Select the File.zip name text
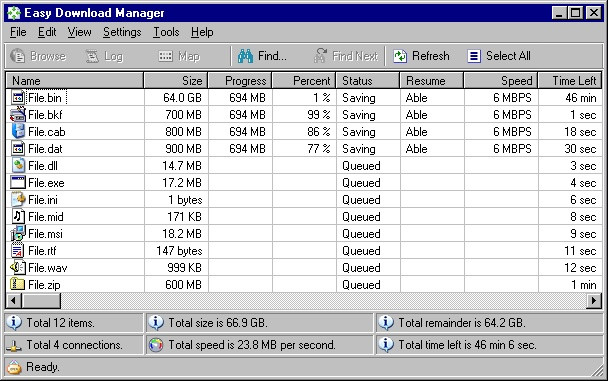 pos(44,285)
